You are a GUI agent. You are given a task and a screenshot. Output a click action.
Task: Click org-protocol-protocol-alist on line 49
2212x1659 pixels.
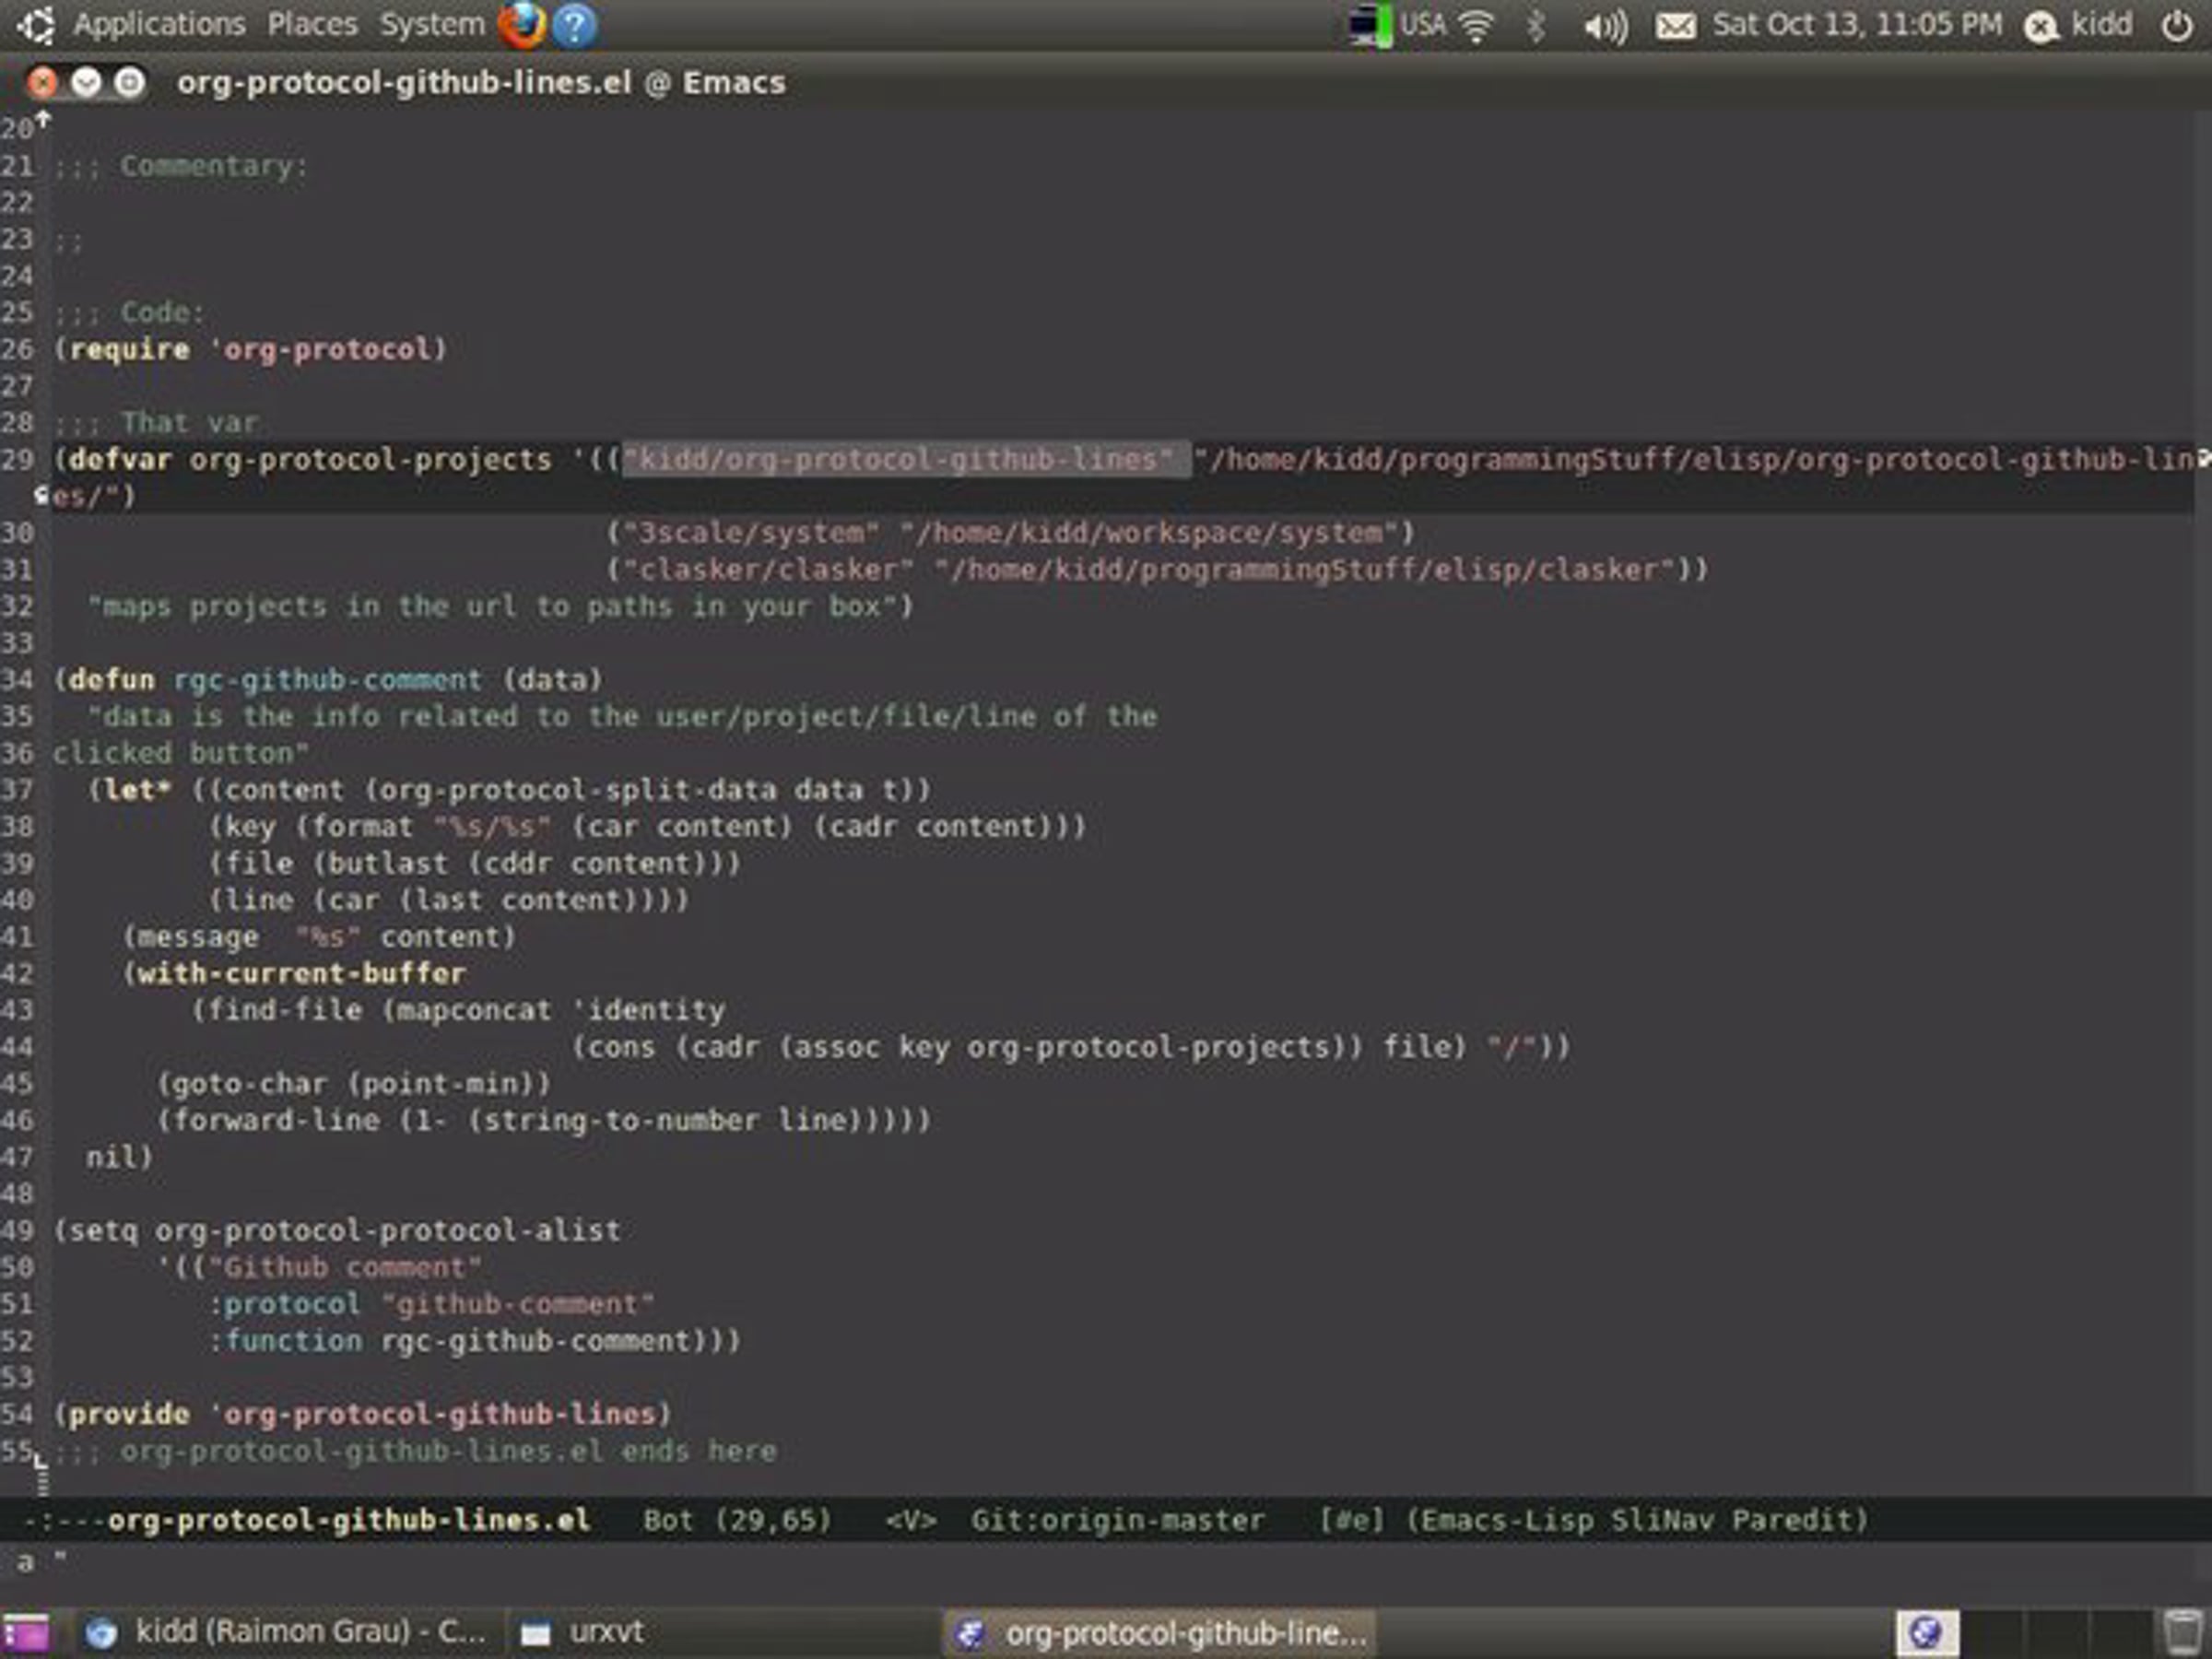click(x=388, y=1230)
